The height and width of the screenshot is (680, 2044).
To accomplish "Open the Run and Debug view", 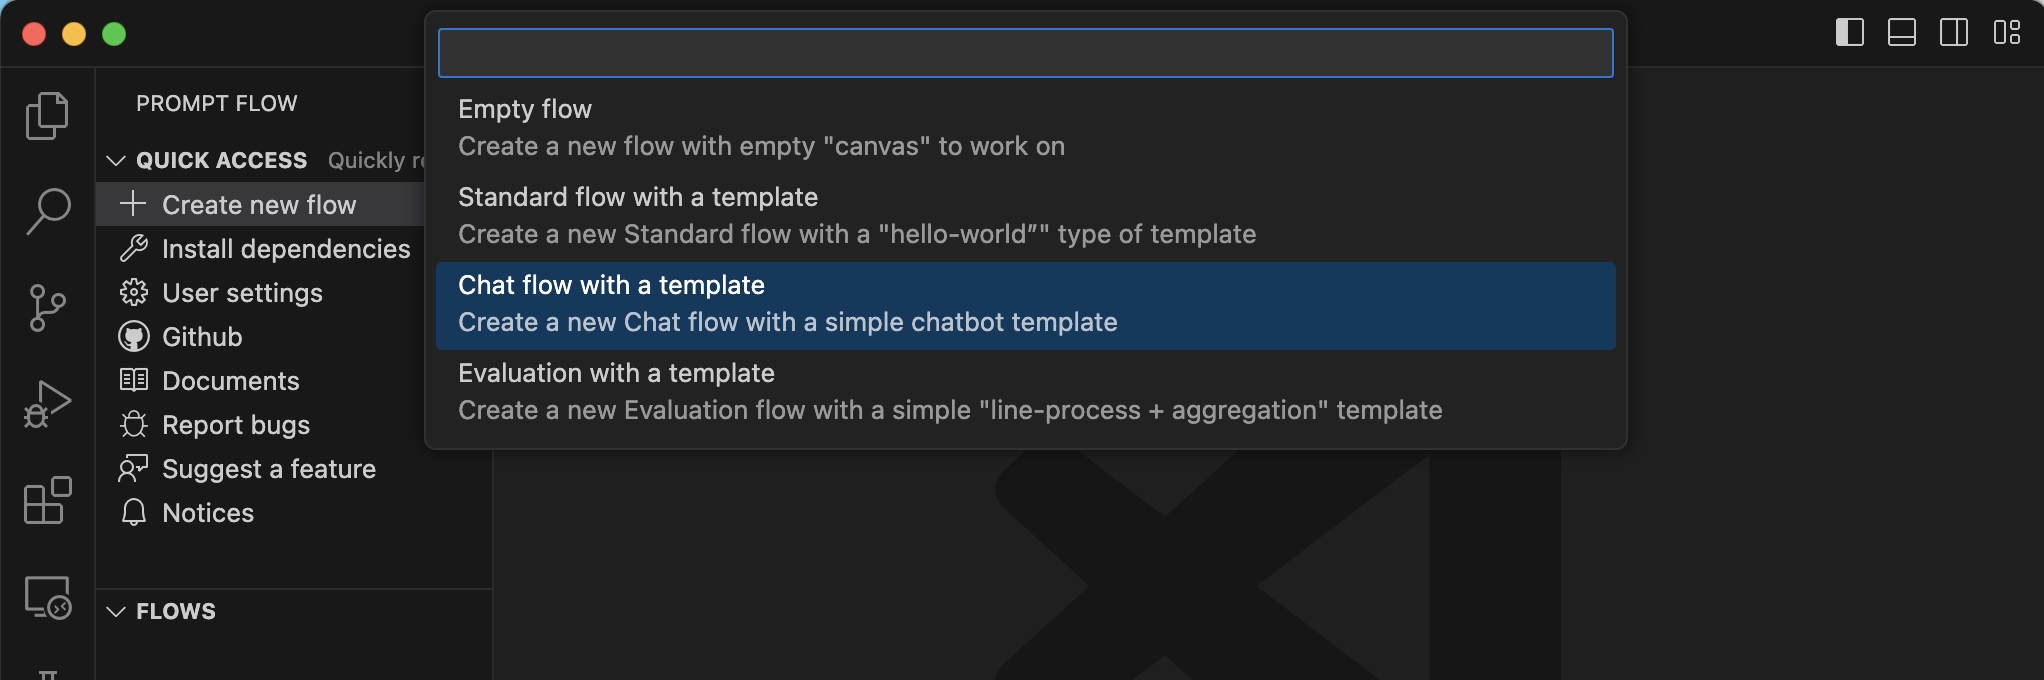I will [x=47, y=404].
